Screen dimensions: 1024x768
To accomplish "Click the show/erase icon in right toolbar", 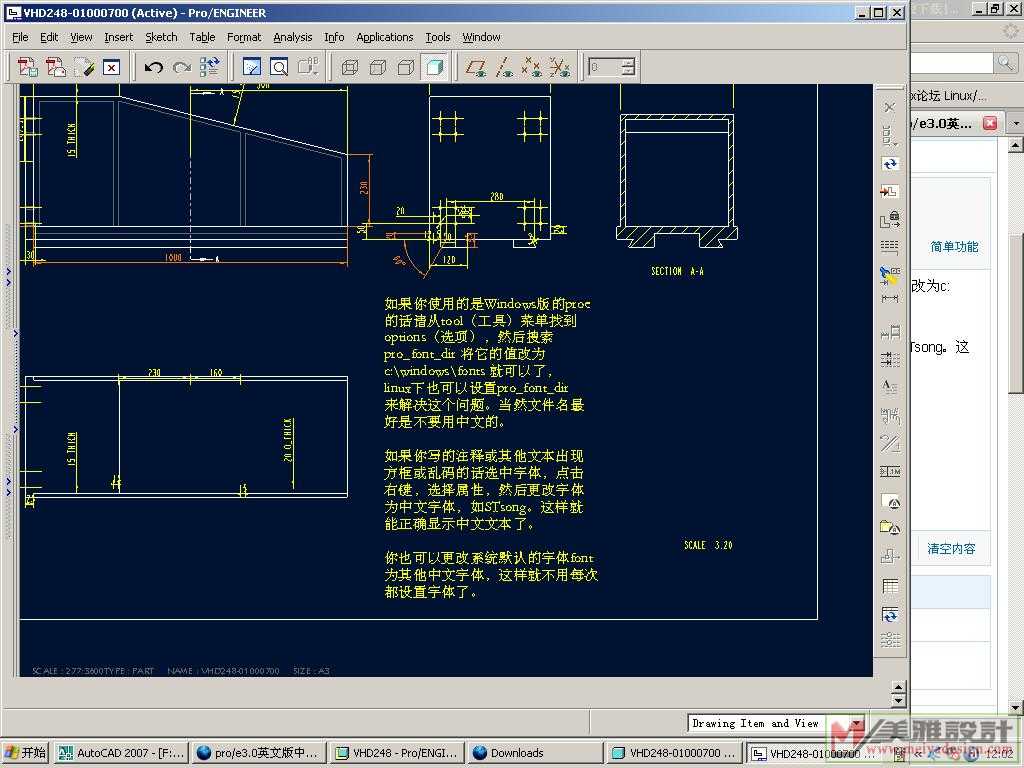I will (x=889, y=276).
